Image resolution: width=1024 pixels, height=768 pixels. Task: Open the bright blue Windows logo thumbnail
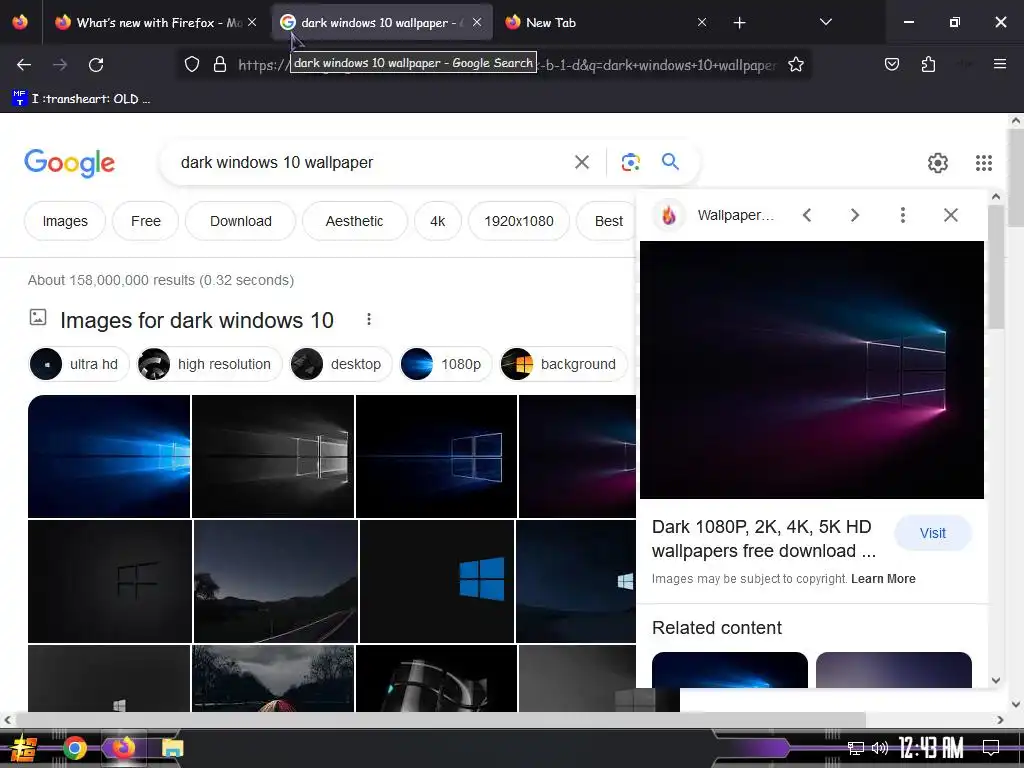coord(109,456)
